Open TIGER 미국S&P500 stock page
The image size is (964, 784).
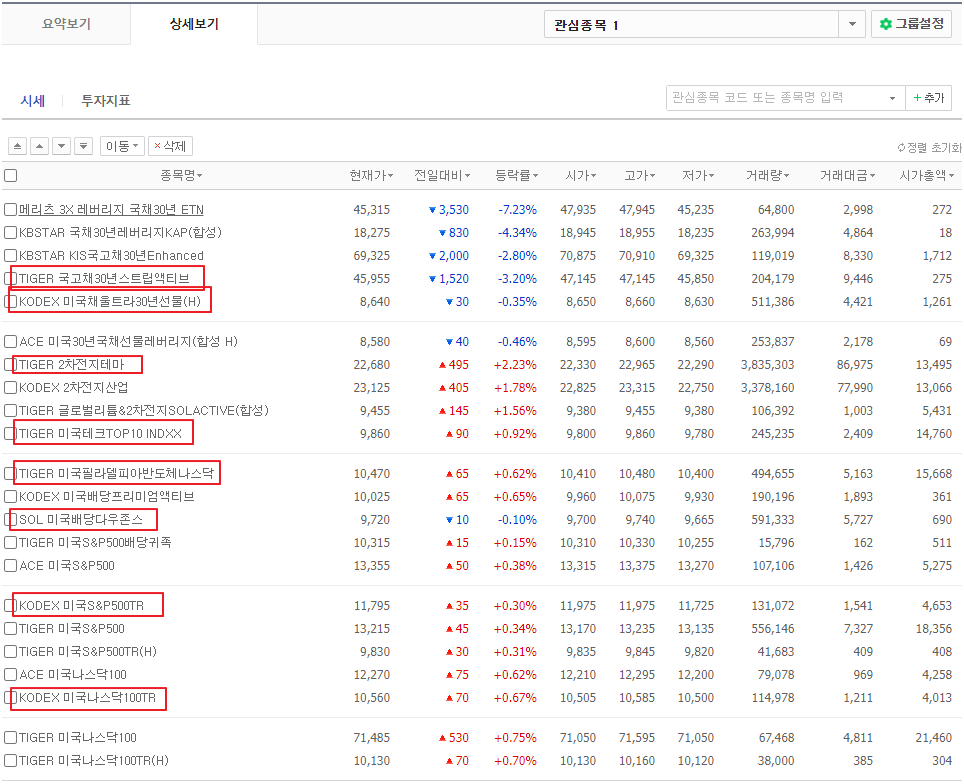[72, 629]
